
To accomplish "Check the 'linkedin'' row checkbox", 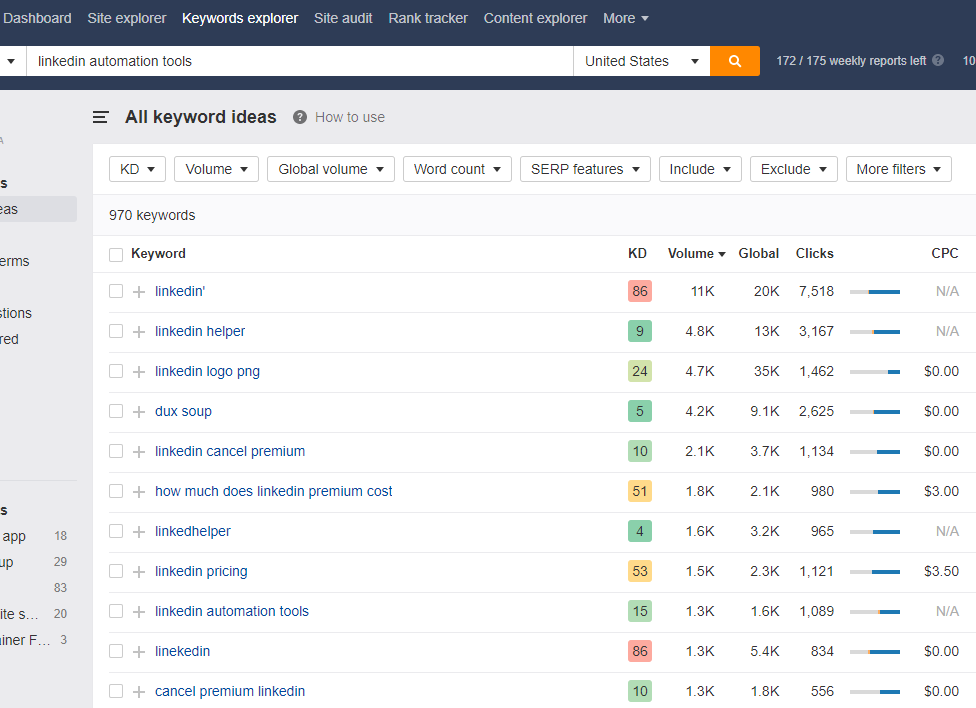I will click(x=116, y=291).
